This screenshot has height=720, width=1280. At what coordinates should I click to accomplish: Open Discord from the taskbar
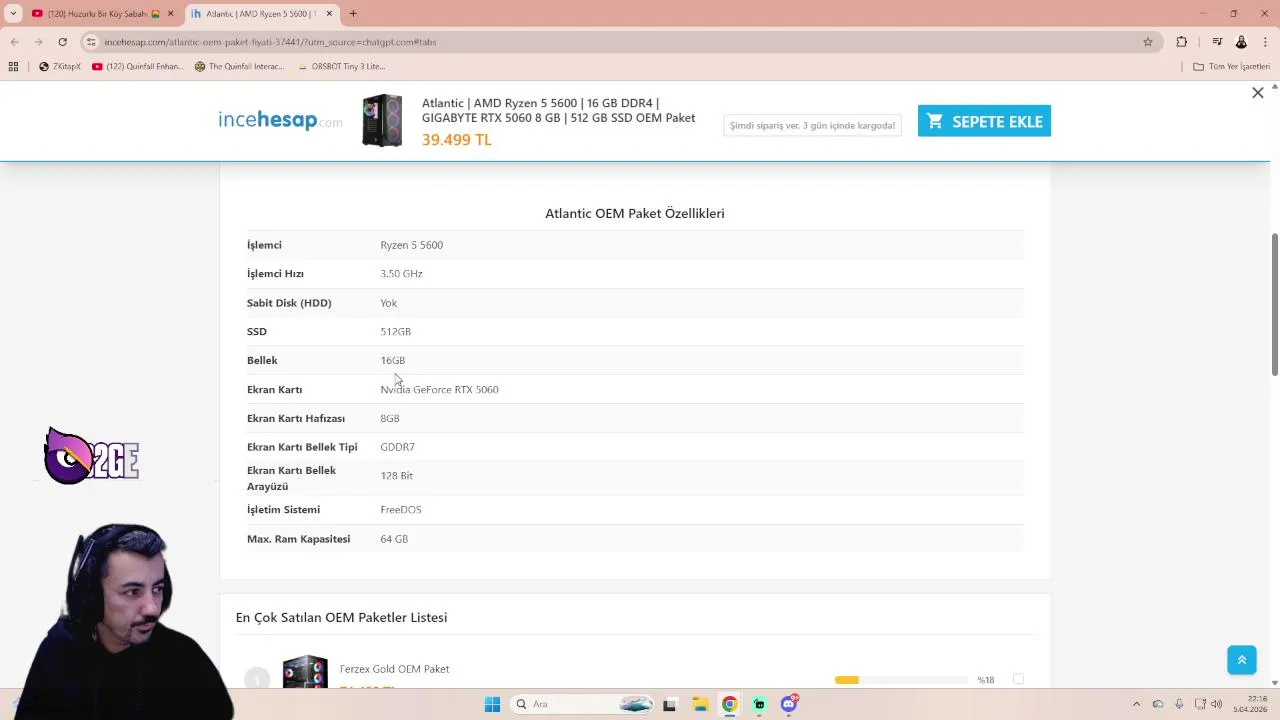pos(789,704)
